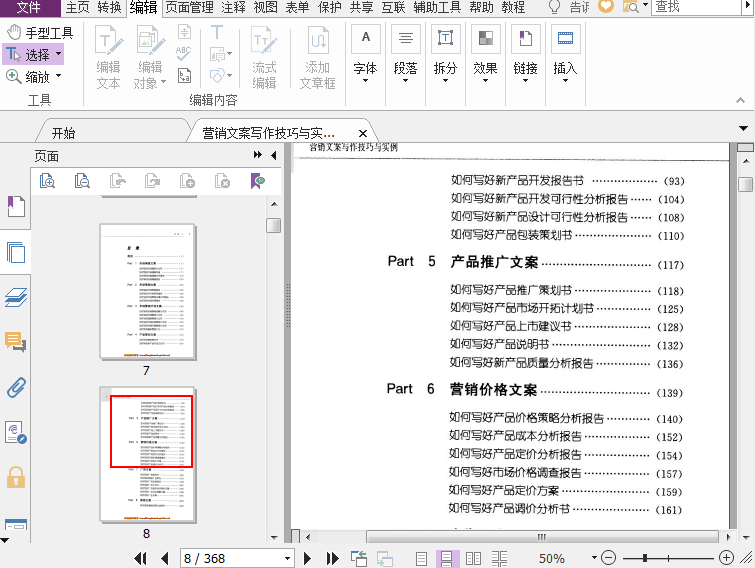Open the page number dropdown list

[288, 558]
